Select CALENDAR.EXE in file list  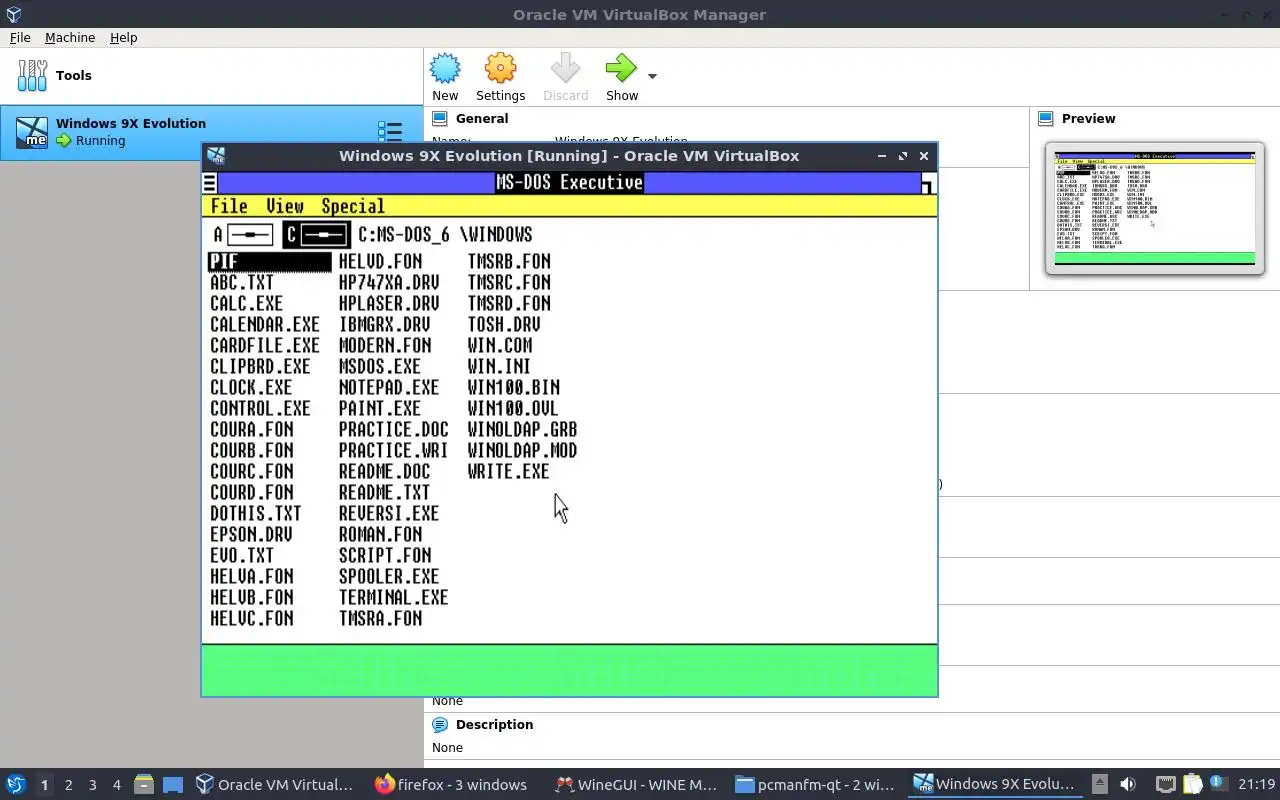(x=265, y=324)
